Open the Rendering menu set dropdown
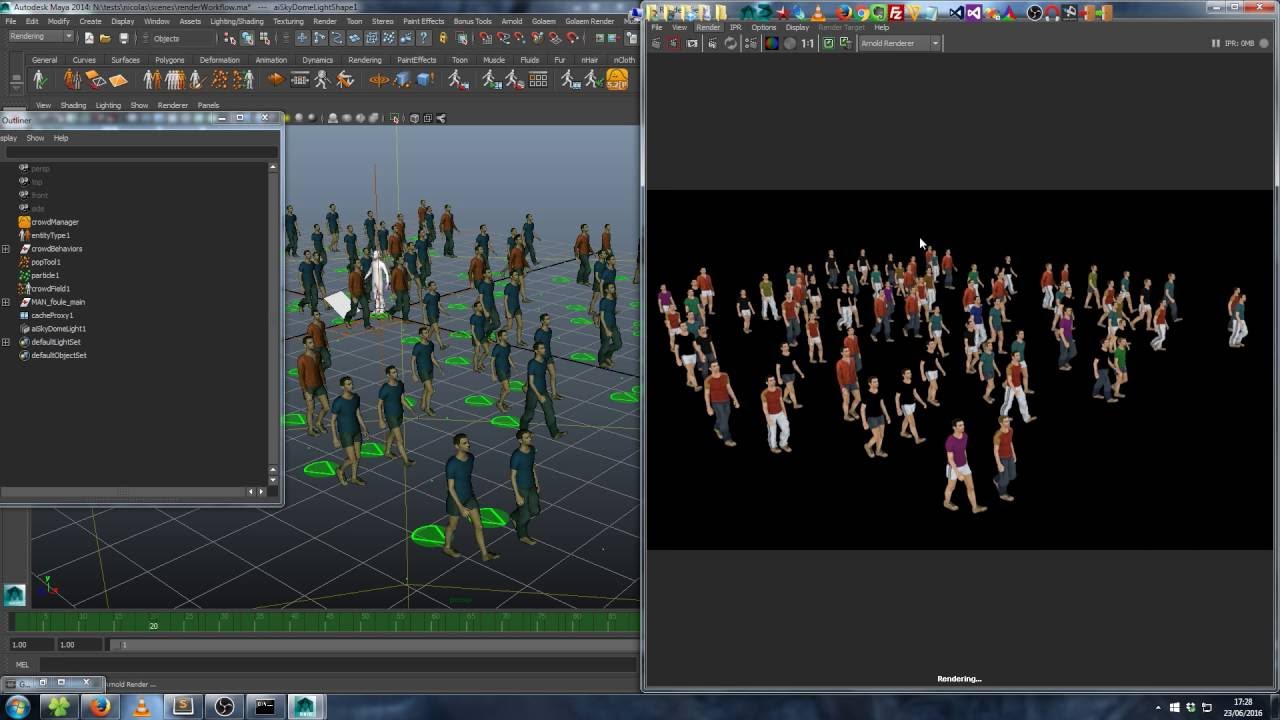This screenshot has height=720, width=1280. pos(41,37)
